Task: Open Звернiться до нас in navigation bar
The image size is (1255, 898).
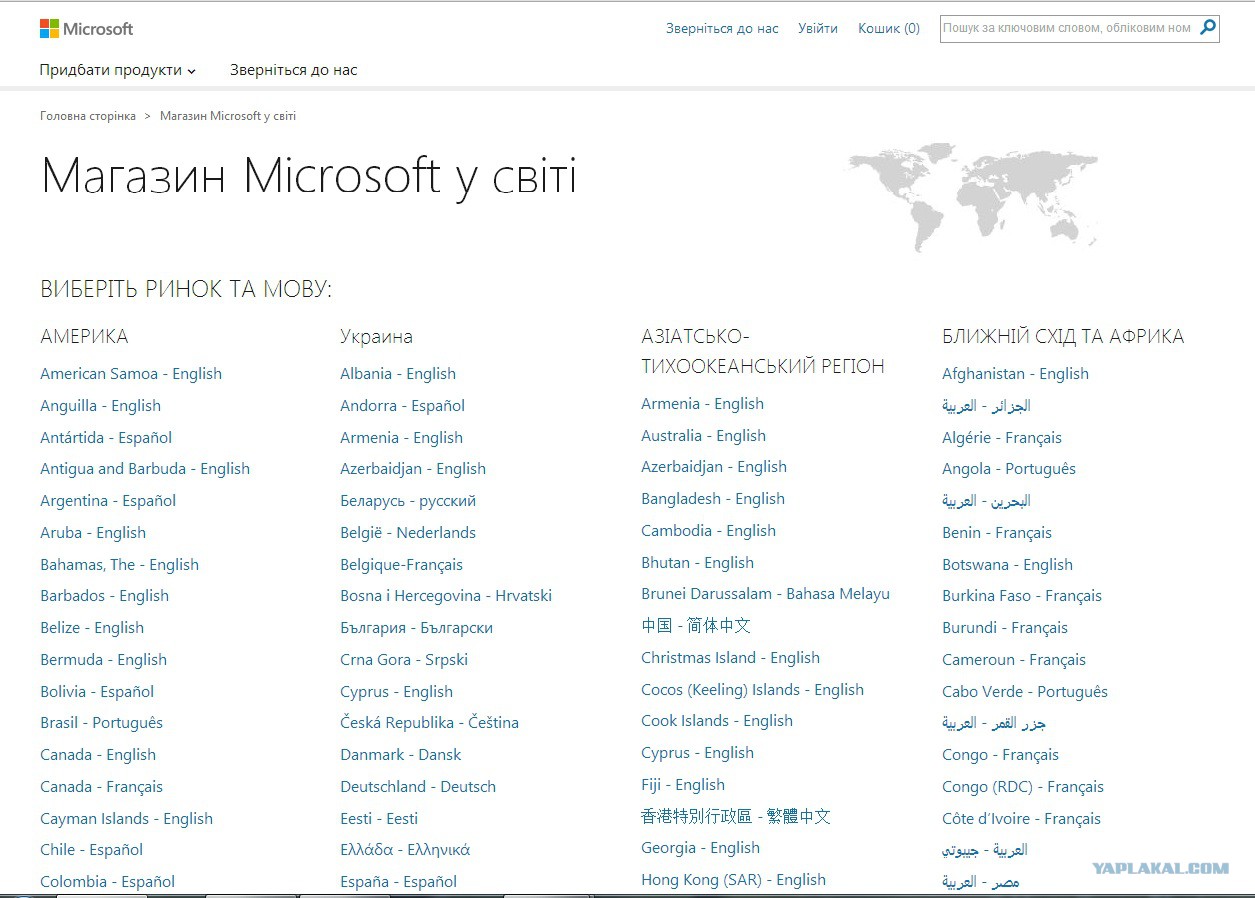Action: coord(293,70)
